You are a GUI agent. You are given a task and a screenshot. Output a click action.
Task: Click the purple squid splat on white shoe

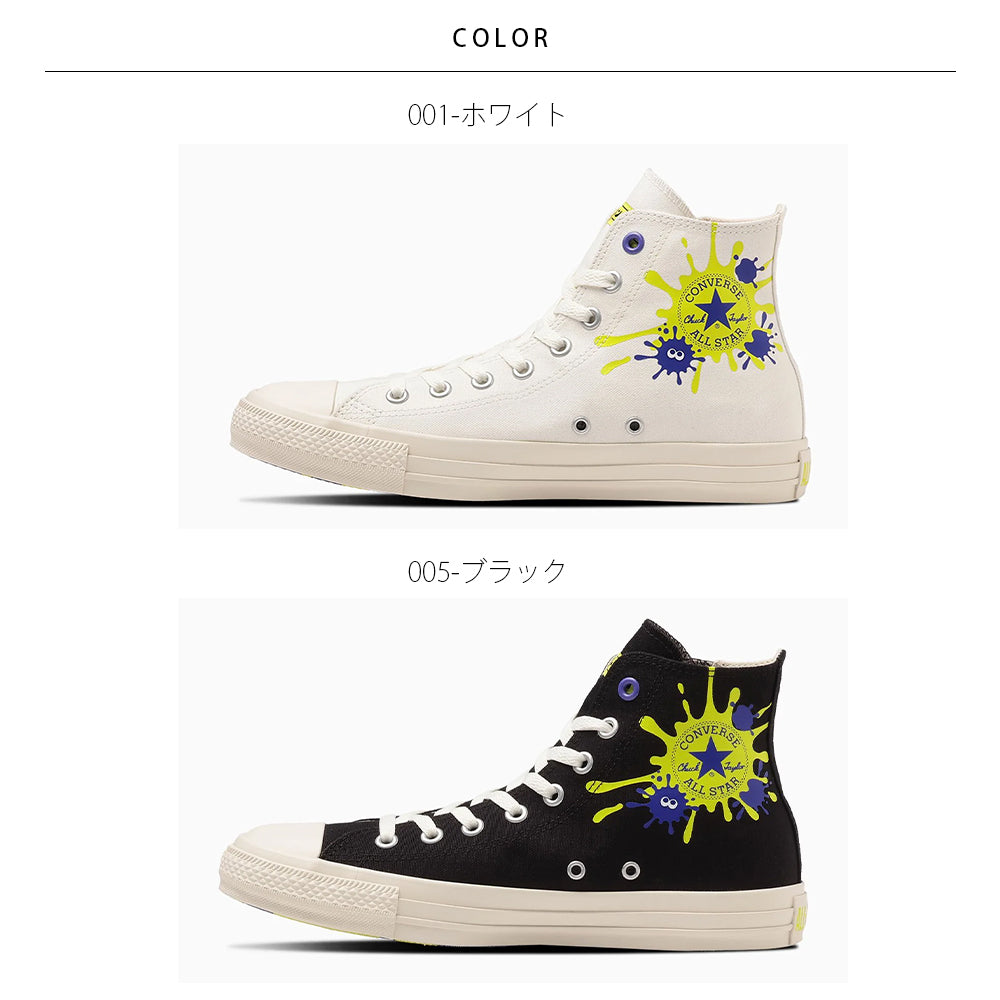(672, 353)
